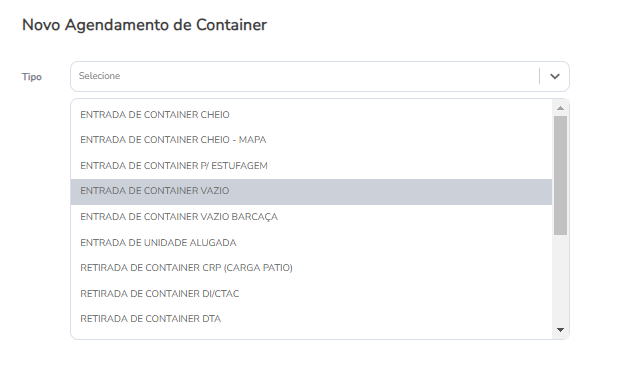Viewport: 630px width, 369px height.
Task: Click scrollbar track below the thumb
Action: tap(560, 279)
